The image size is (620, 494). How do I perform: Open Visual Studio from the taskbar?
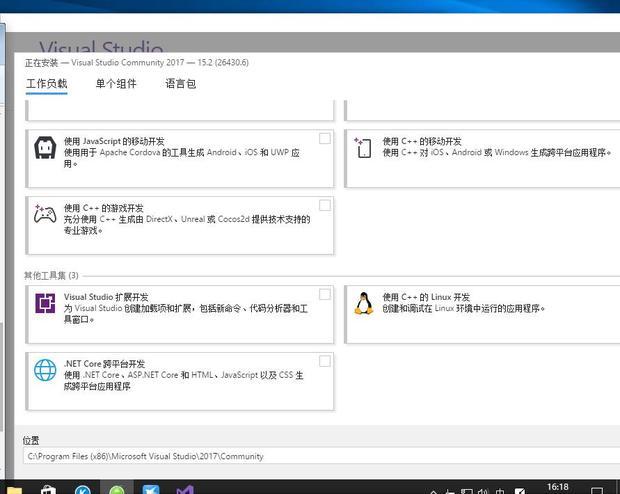pyautogui.click(x=185, y=490)
